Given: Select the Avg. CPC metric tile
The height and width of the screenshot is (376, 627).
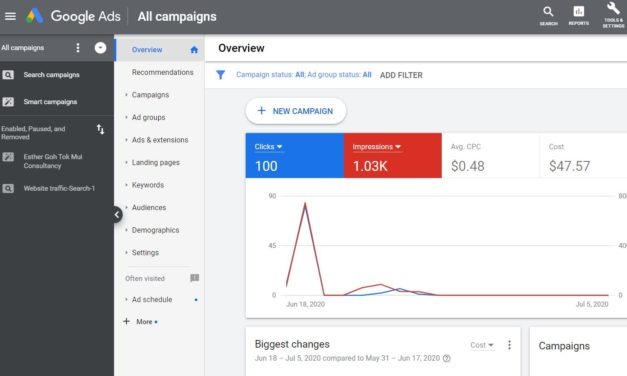Looking at the screenshot, I should pos(491,156).
